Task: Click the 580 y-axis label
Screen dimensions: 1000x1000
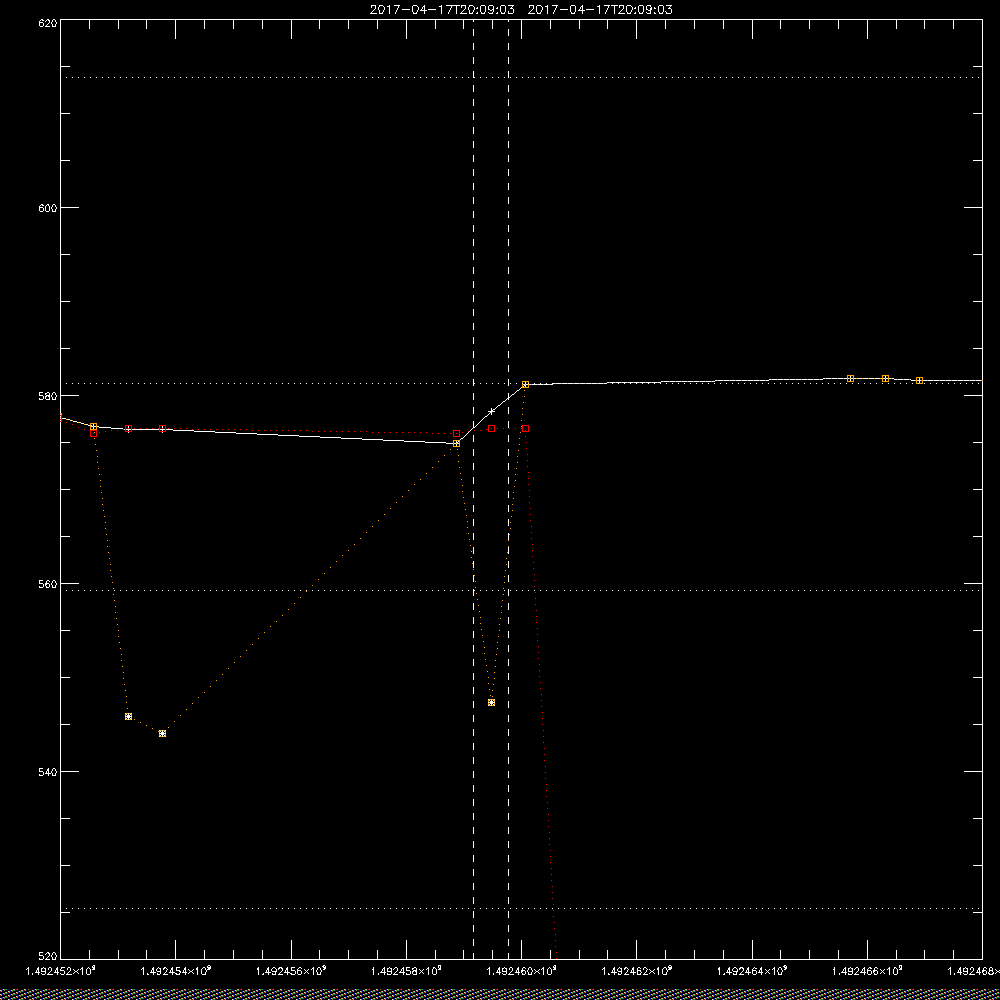Action: click(48, 395)
